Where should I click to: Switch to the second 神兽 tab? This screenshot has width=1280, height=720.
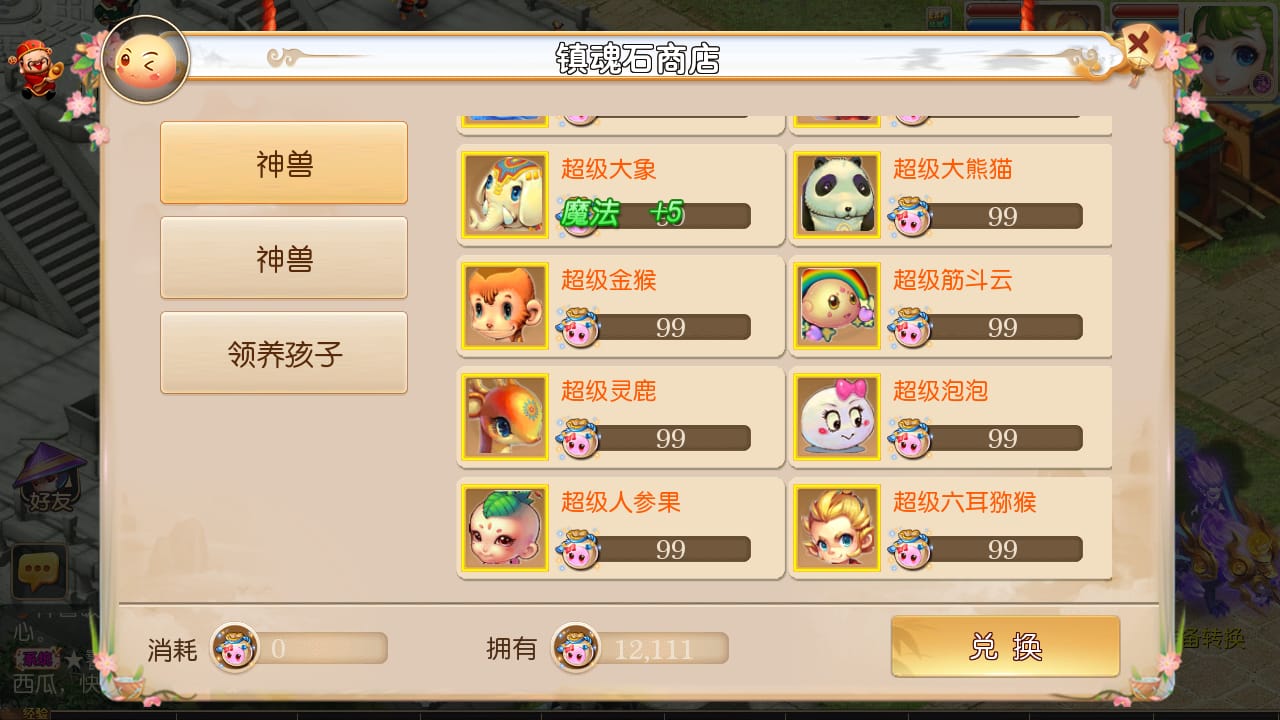(x=284, y=258)
